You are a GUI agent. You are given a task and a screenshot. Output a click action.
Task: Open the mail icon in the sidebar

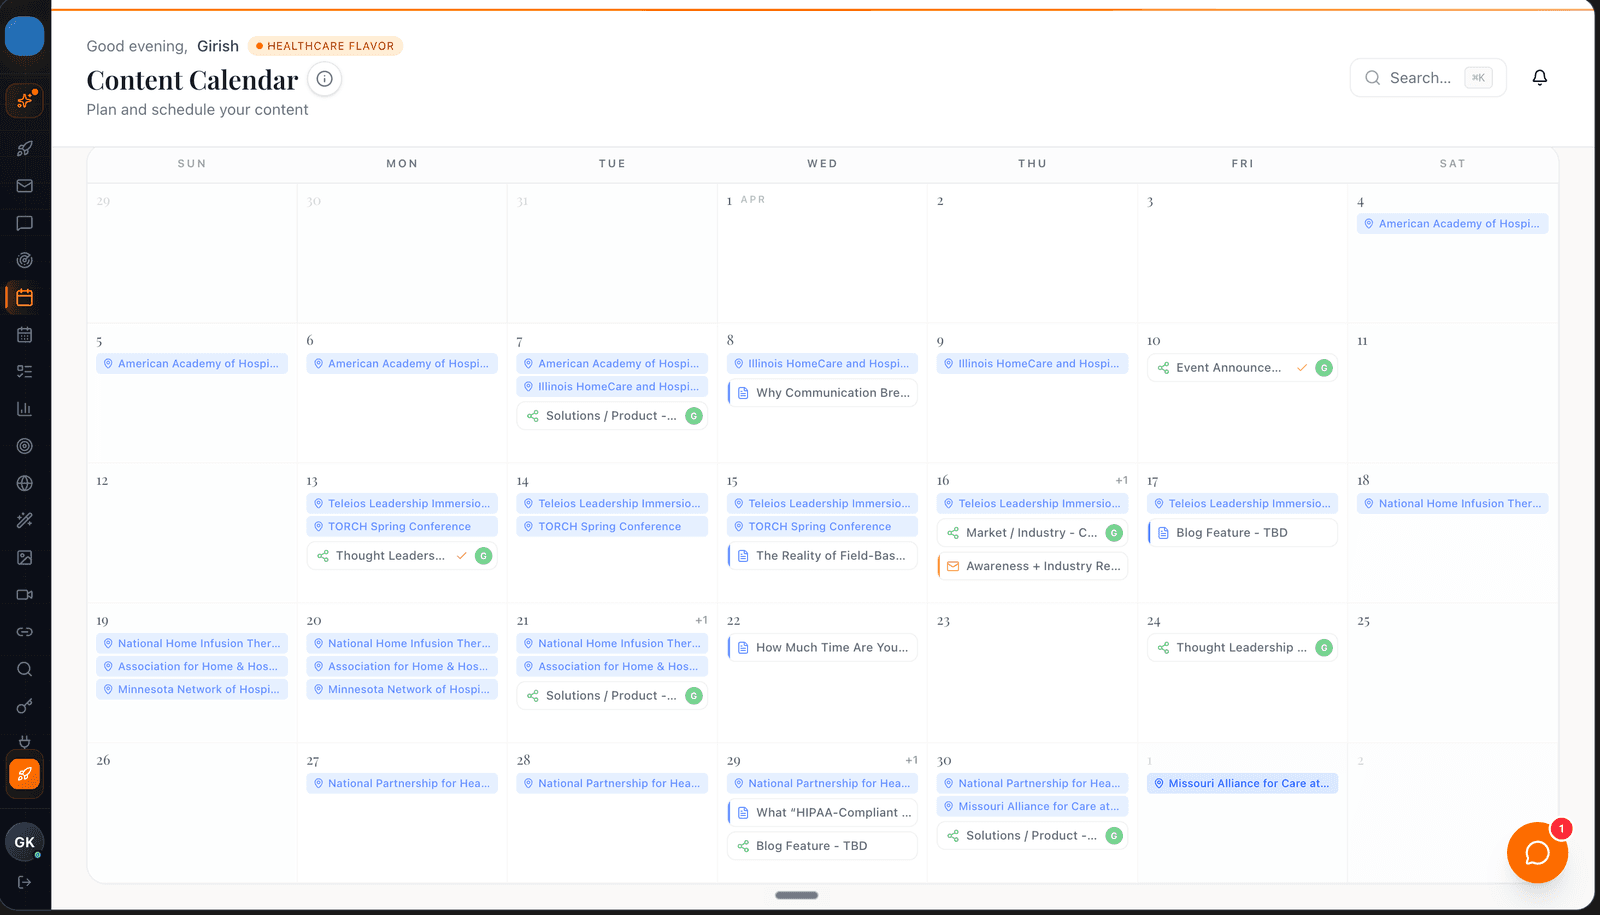pyautogui.click(x=25, y=186)
